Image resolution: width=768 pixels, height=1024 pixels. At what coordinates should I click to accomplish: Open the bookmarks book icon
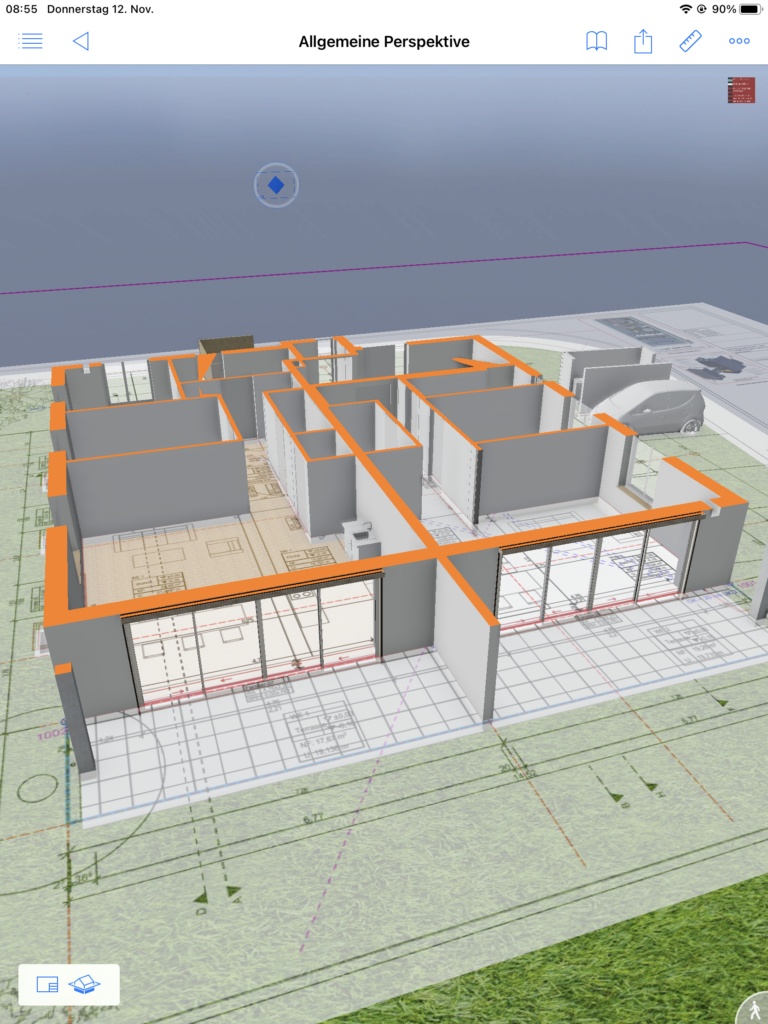(596, 41)
